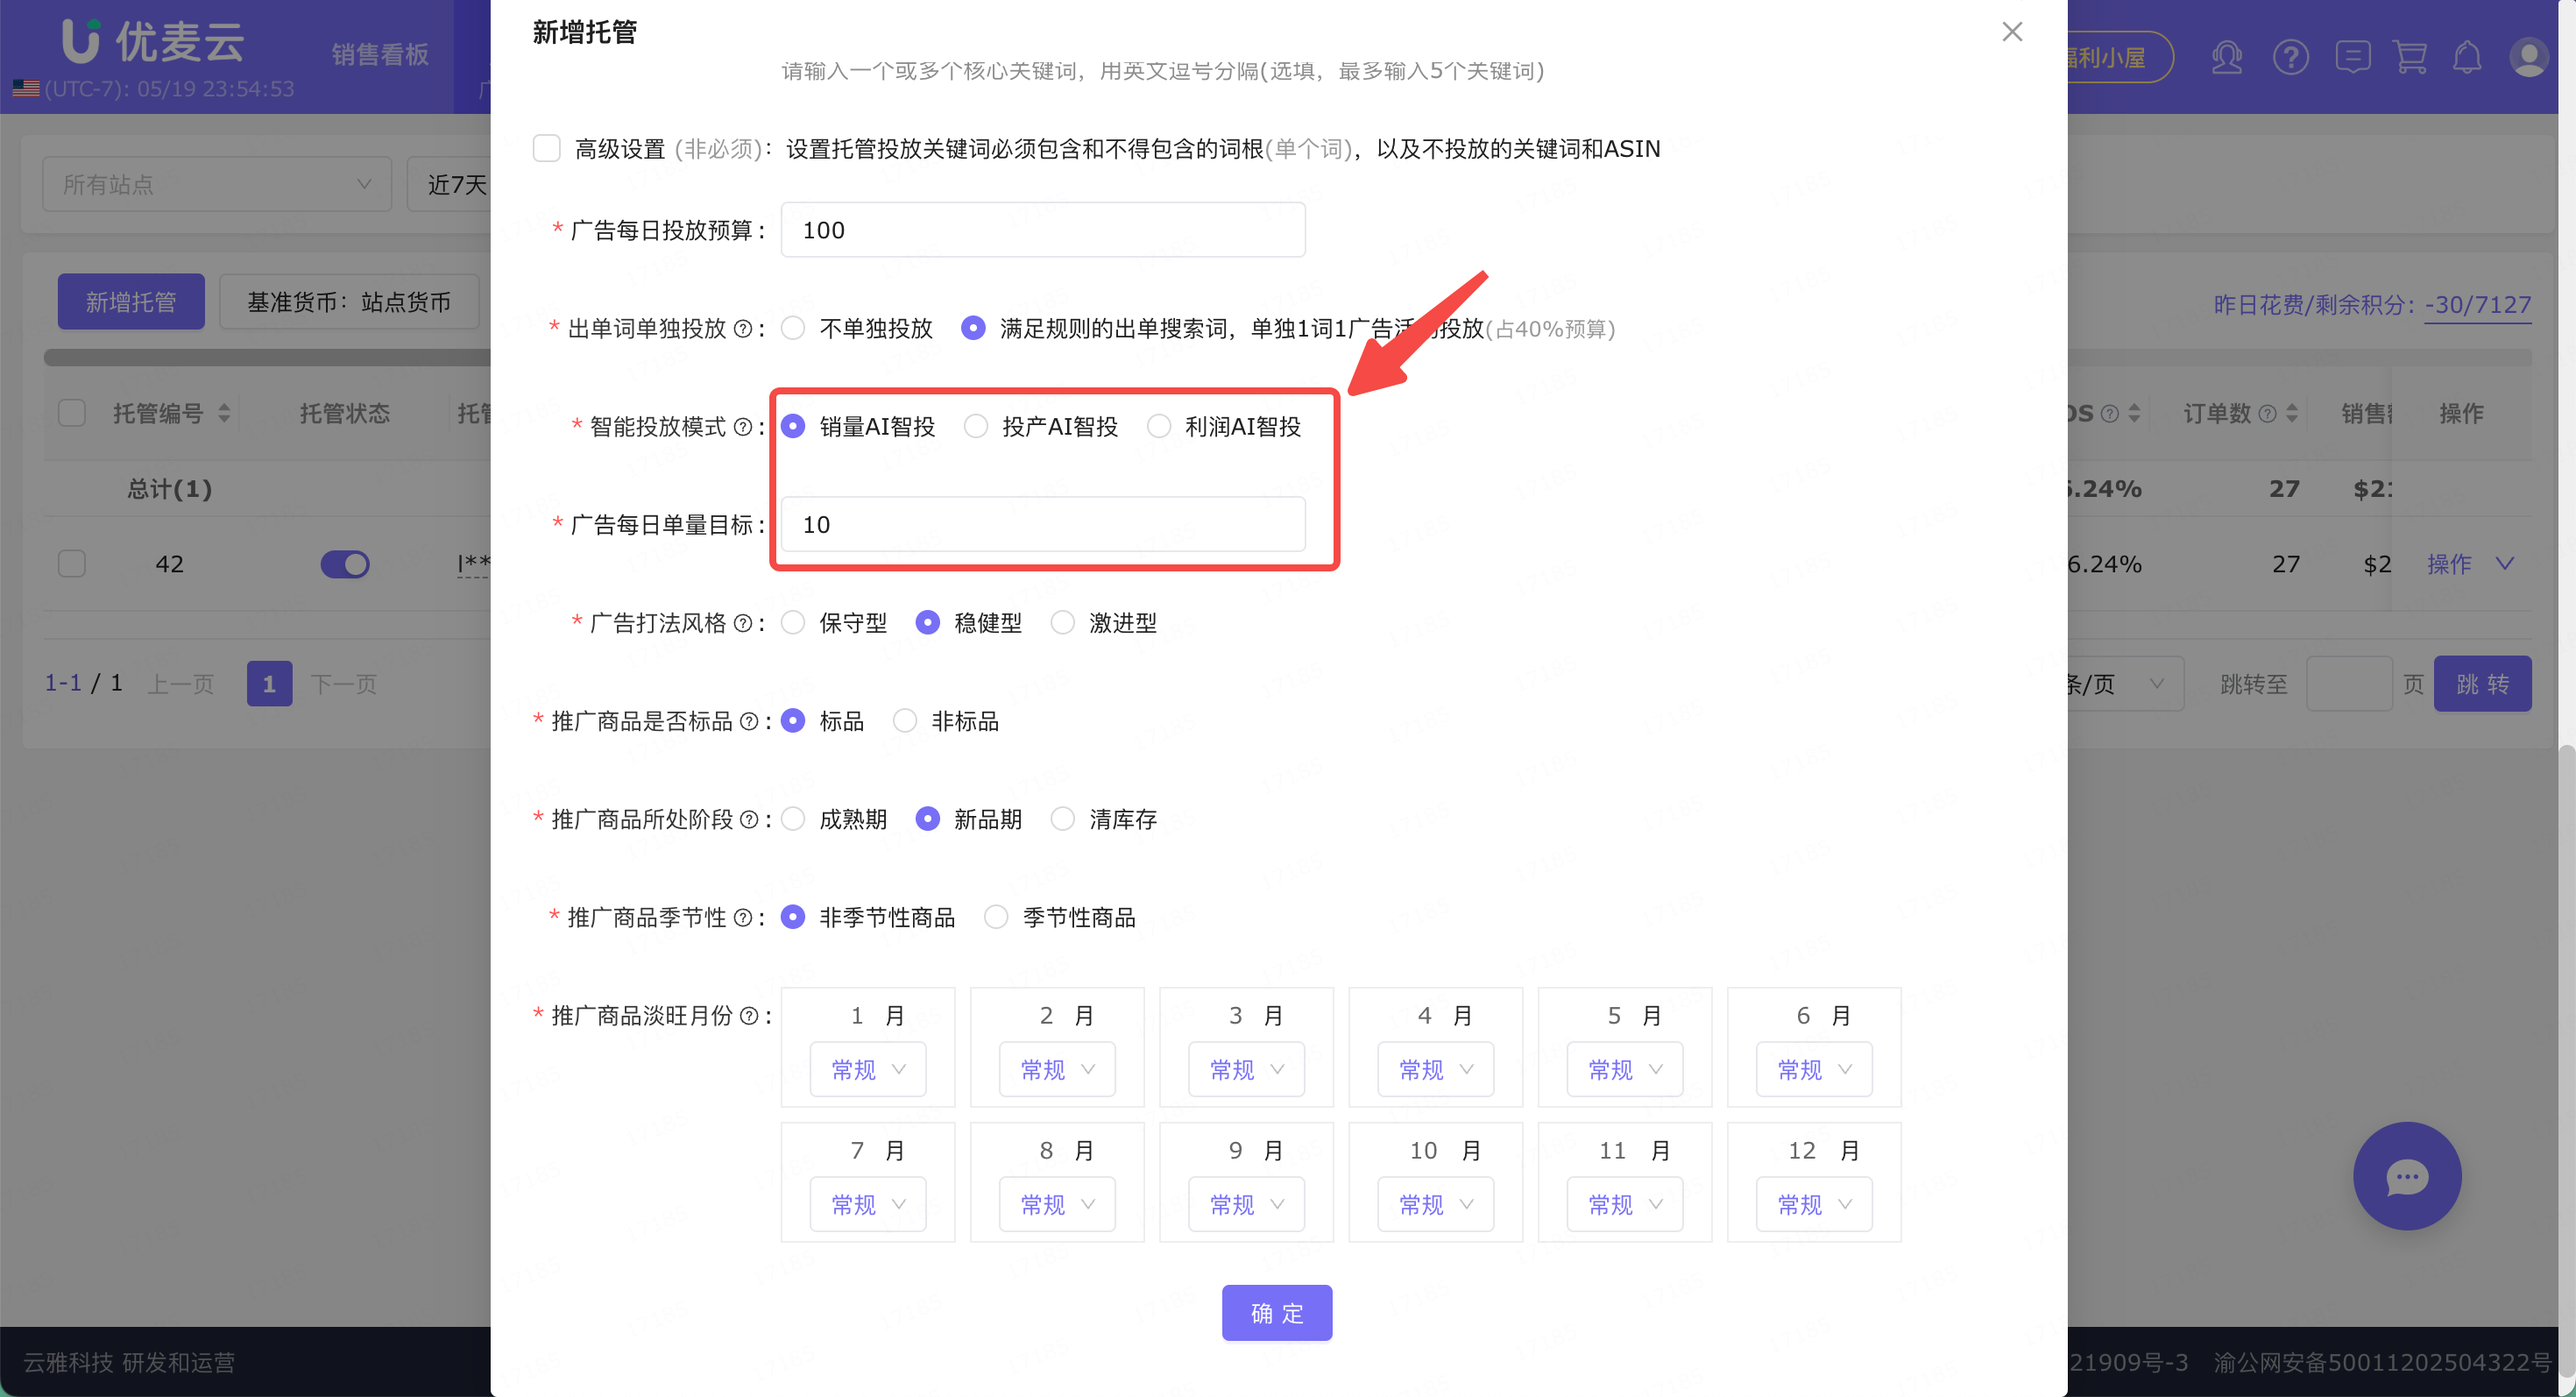The image size is (2576, 1397).
Task: Open the notification bell icon
Action: click(2467, 57)
